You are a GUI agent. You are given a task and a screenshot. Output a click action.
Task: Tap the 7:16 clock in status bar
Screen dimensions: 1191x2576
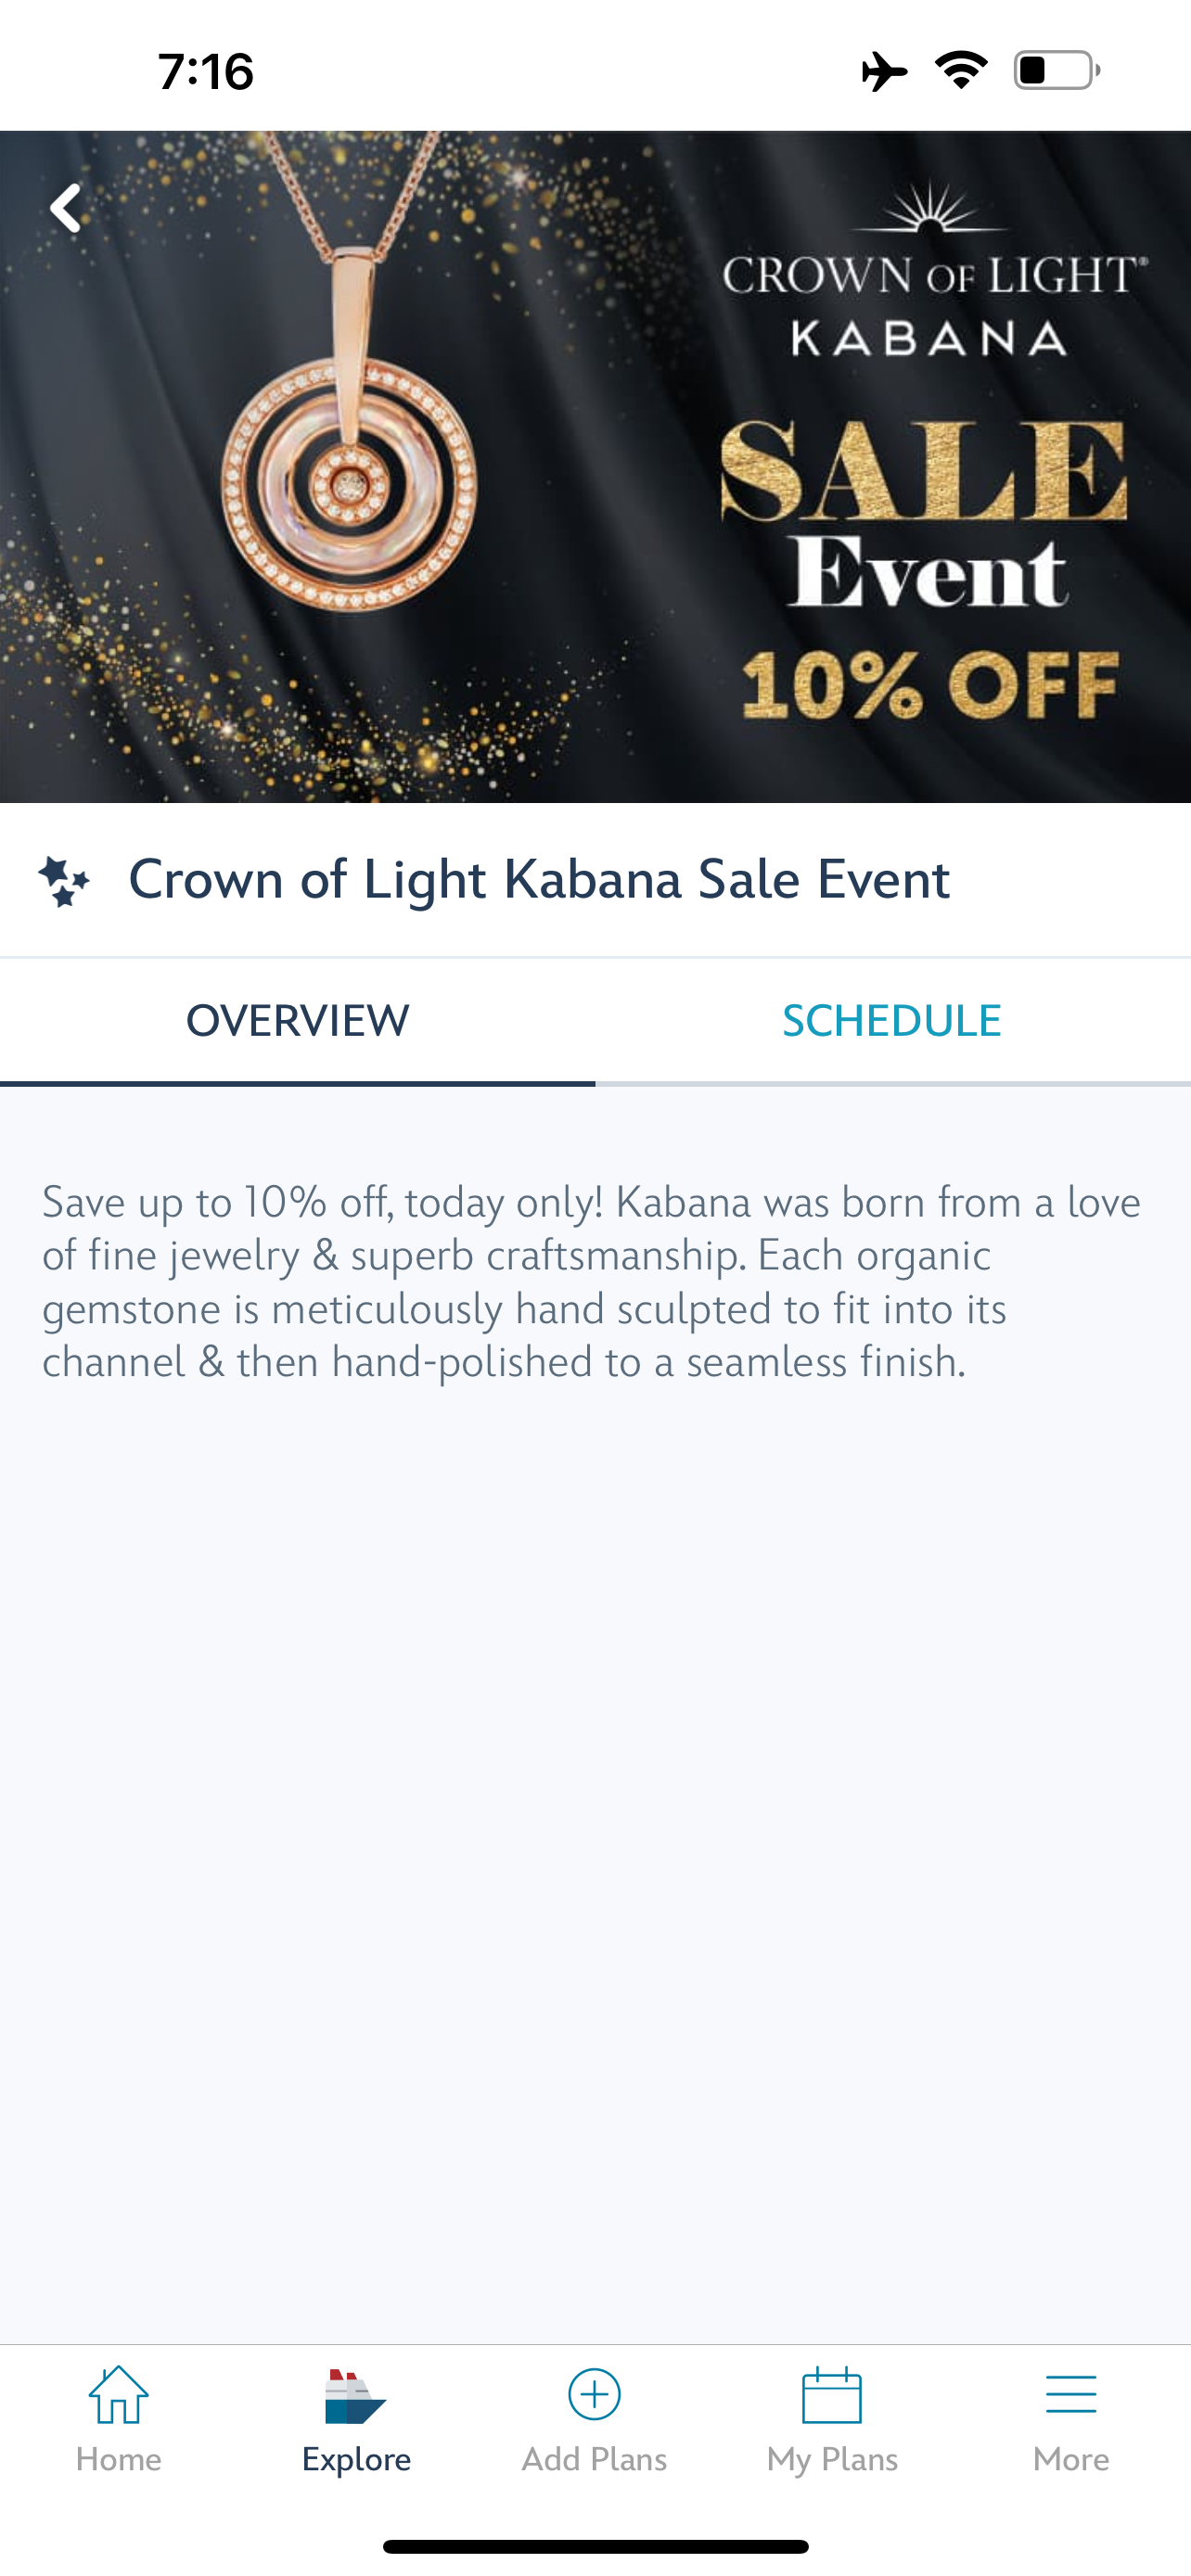pos(206,72)
